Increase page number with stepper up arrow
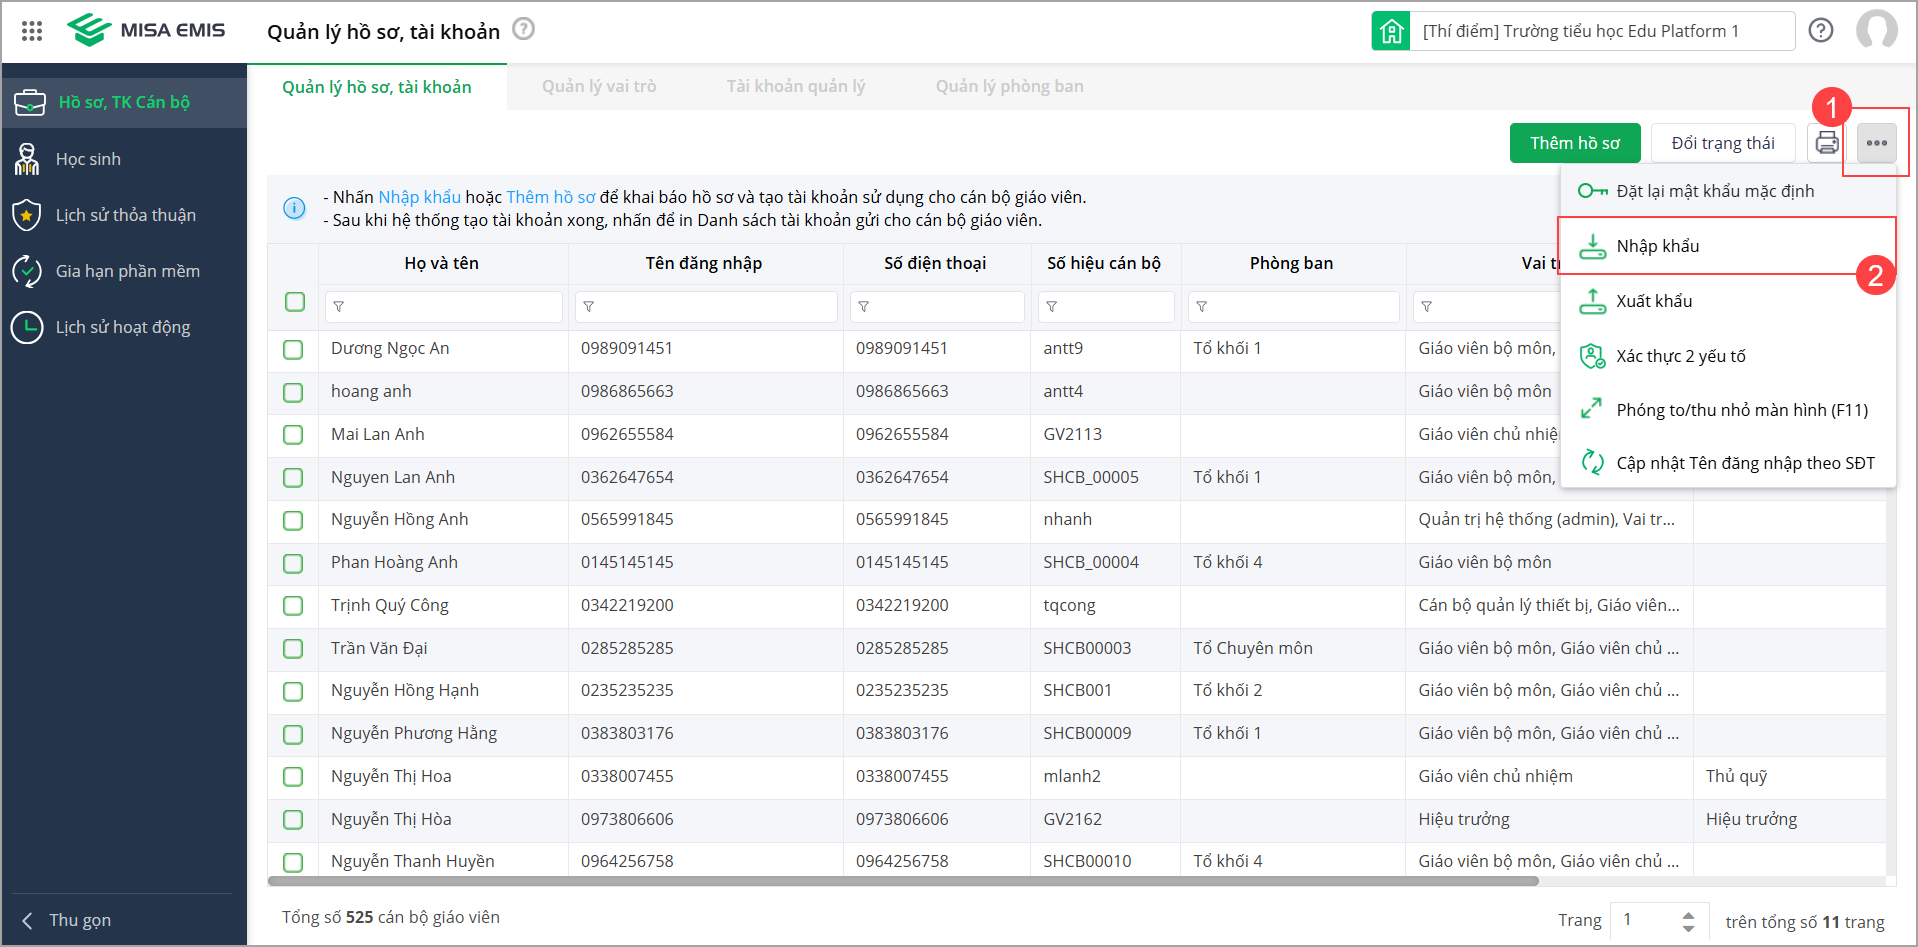This screenshot has width=1918, height=947. pos(1688,914)
